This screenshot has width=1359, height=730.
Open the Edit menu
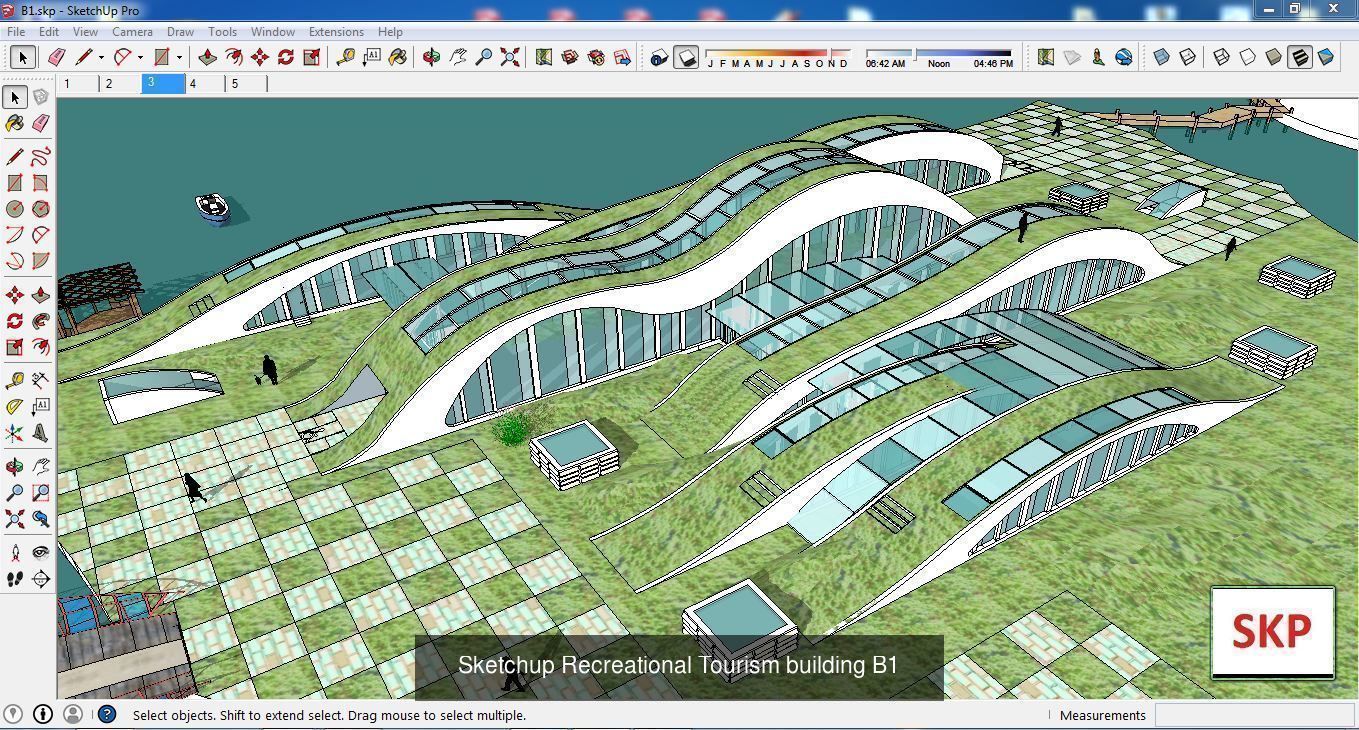(x=48, y=32)
